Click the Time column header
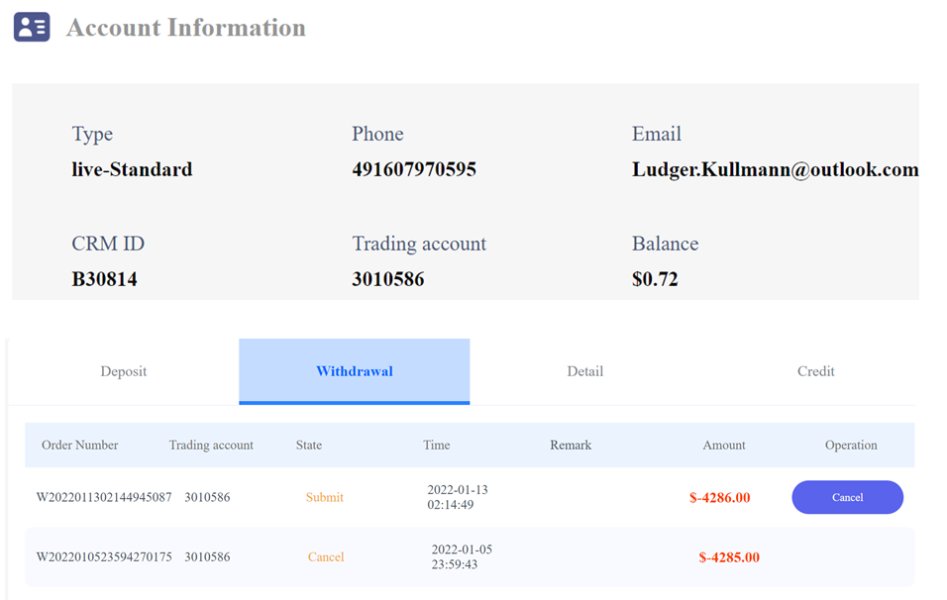The image size is (947, 600). pyautogui.click(x=437, y=445)
